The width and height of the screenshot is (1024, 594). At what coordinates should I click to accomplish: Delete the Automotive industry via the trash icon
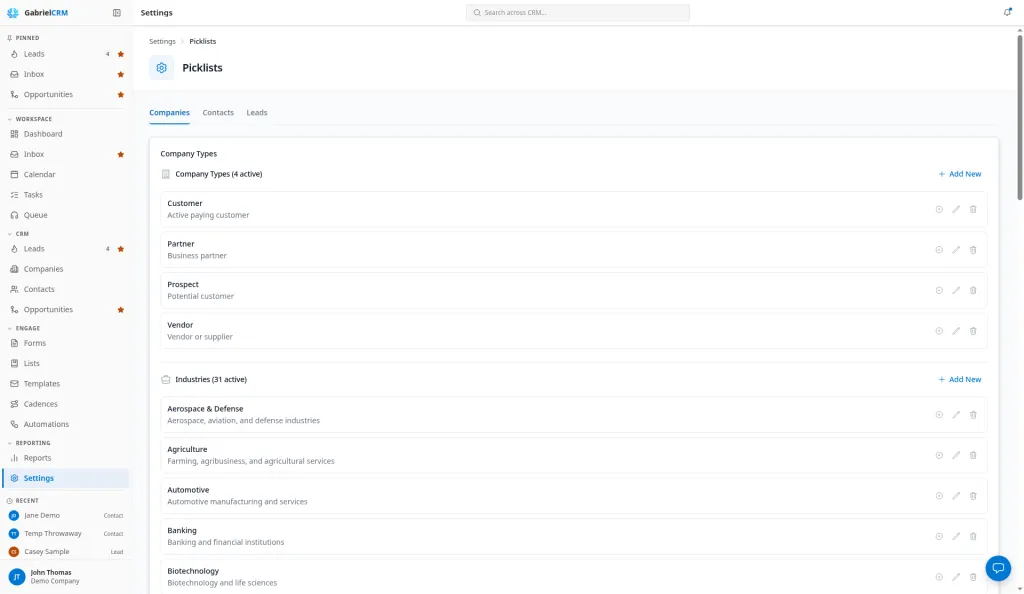pos(973,496)
